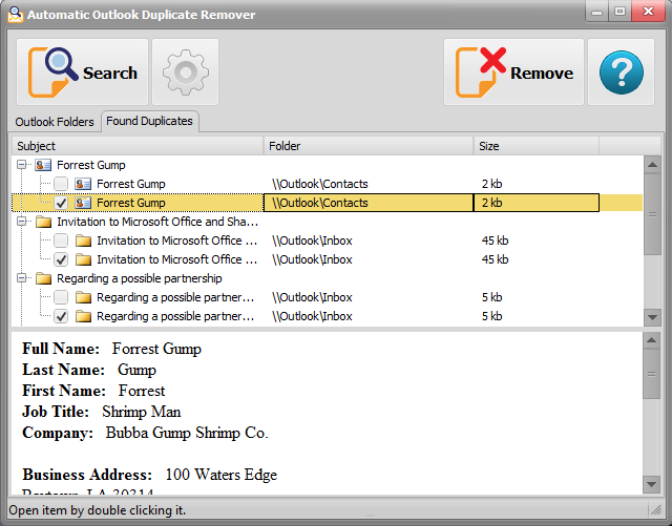Maximize the Duplicate Remover window
The height and width of the screenshot is (526, 672).
pos(620,12)
